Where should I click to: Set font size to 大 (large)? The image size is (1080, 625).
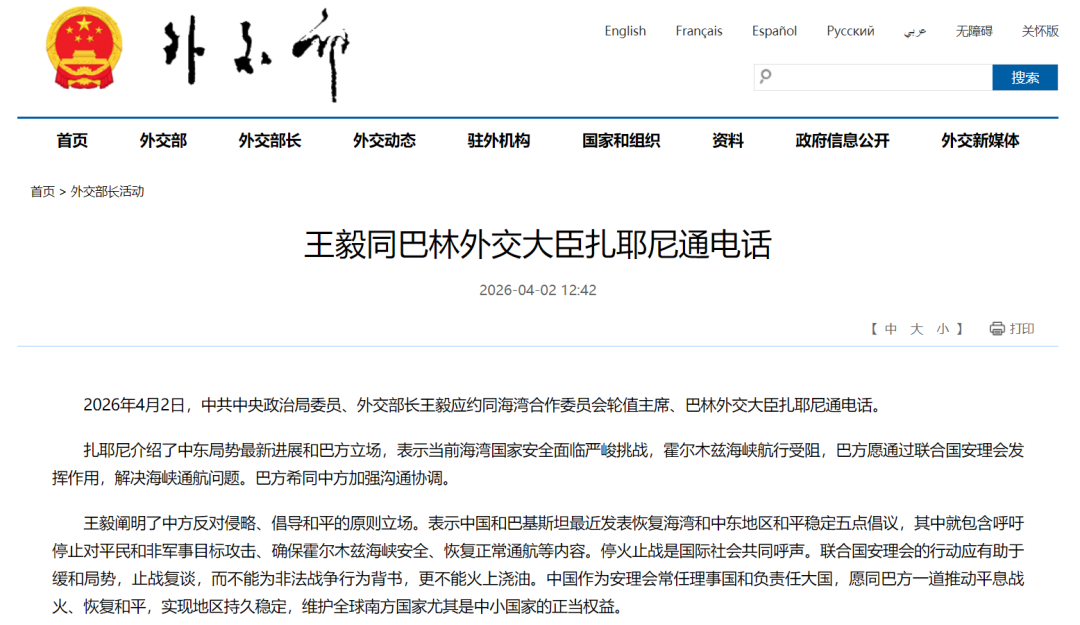coord(914,327)
